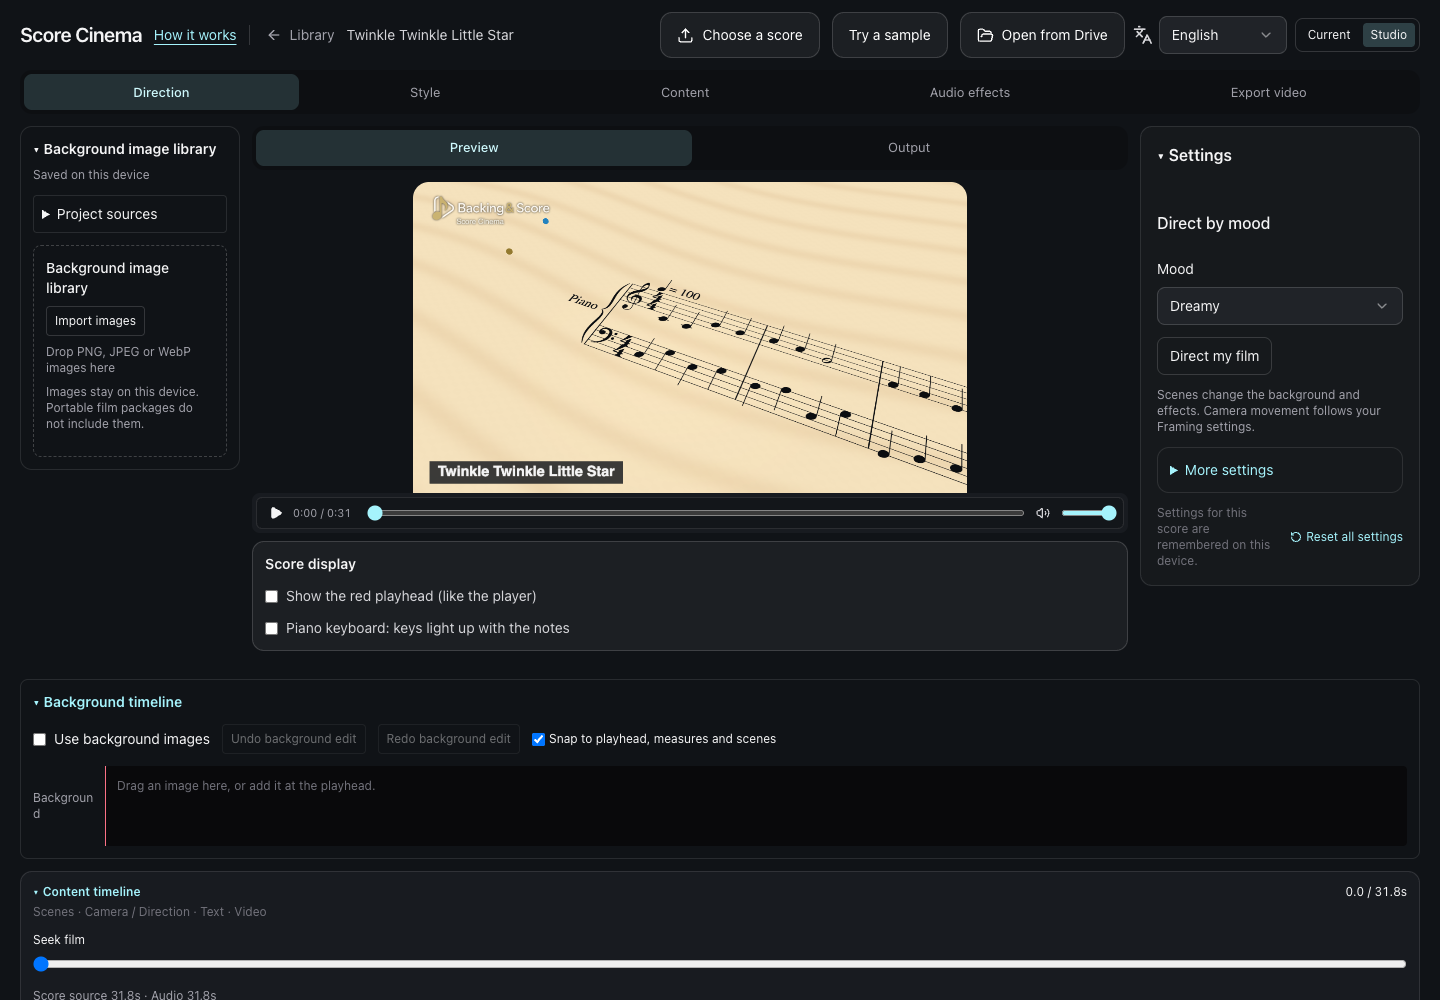Viewport: 1440px width, 1000px height.
Task: Click the Seek film slider
Action: coord(720,964)
